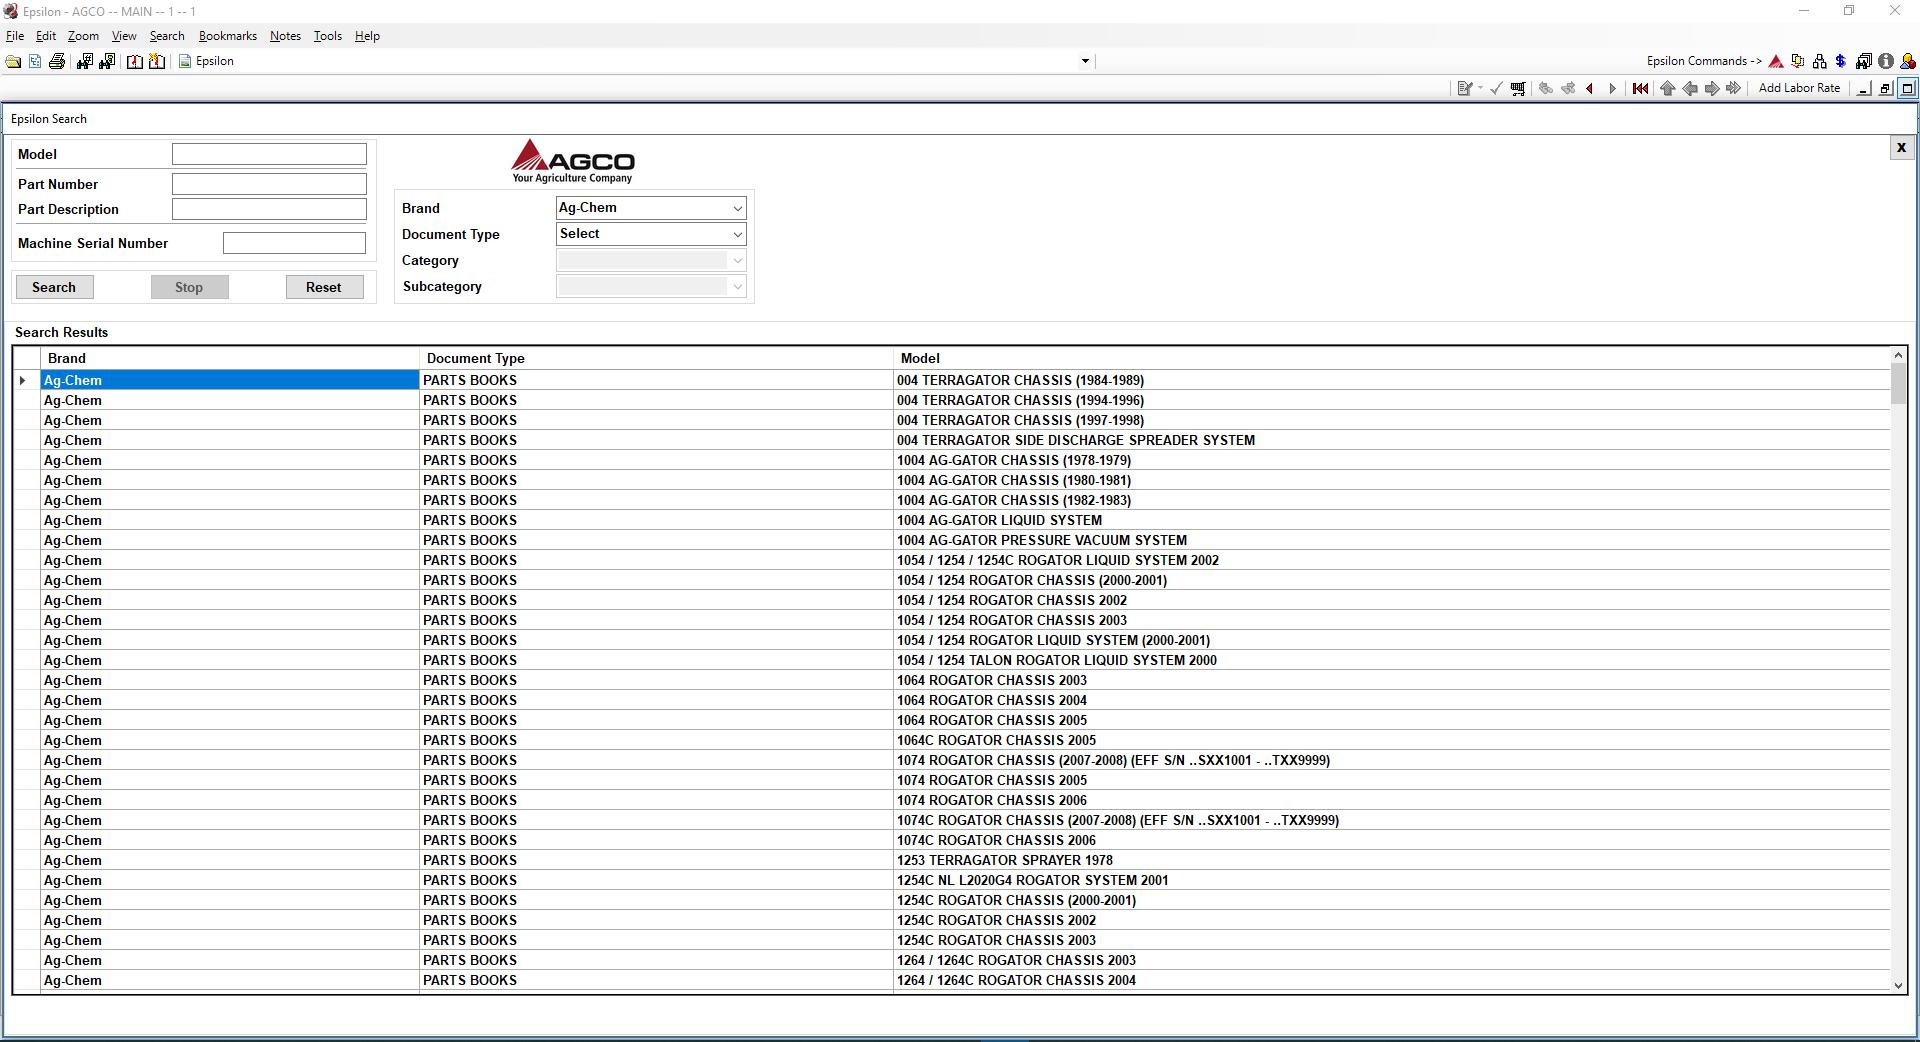
Task: Open the Edit menu
Action: point(46,36)
